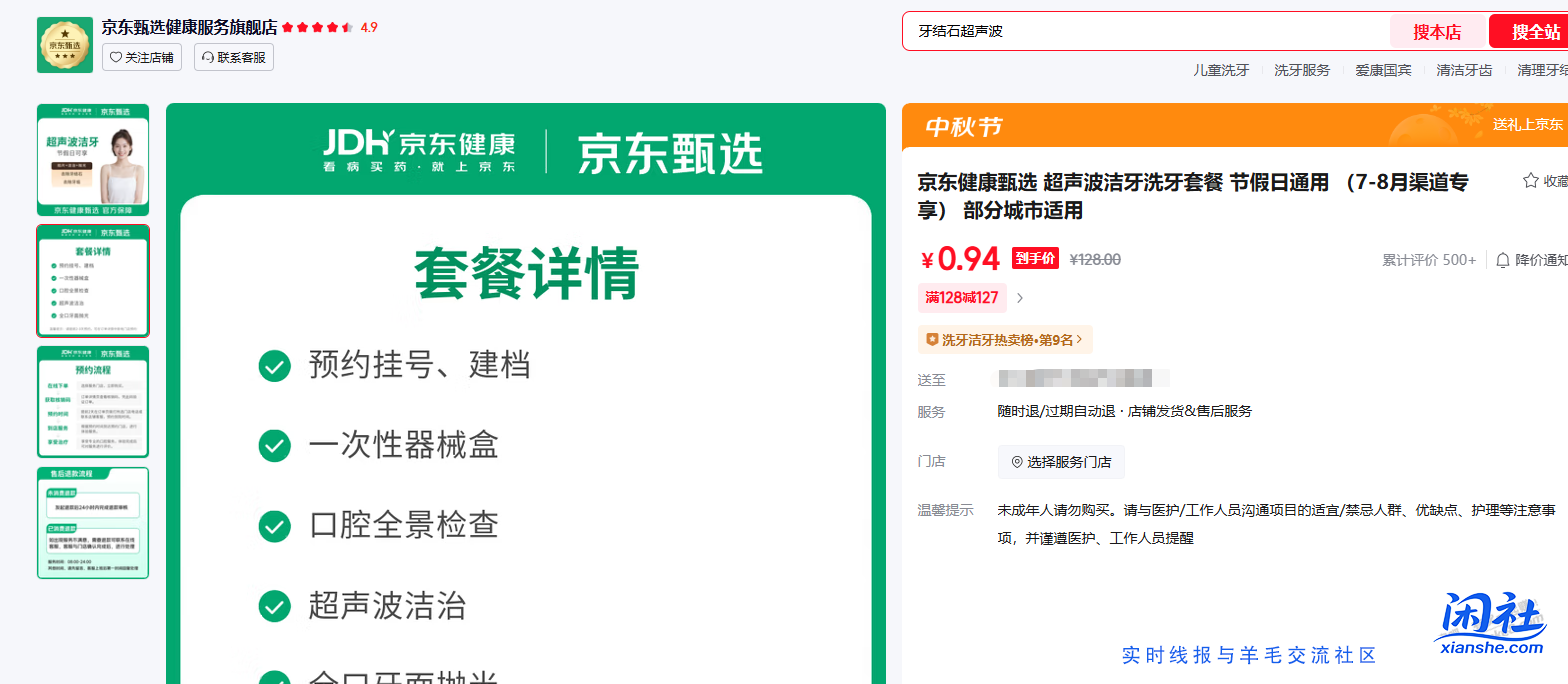
Task: Click the shield icon in 洗牙洁牙热卖榜
Action: 932,340
